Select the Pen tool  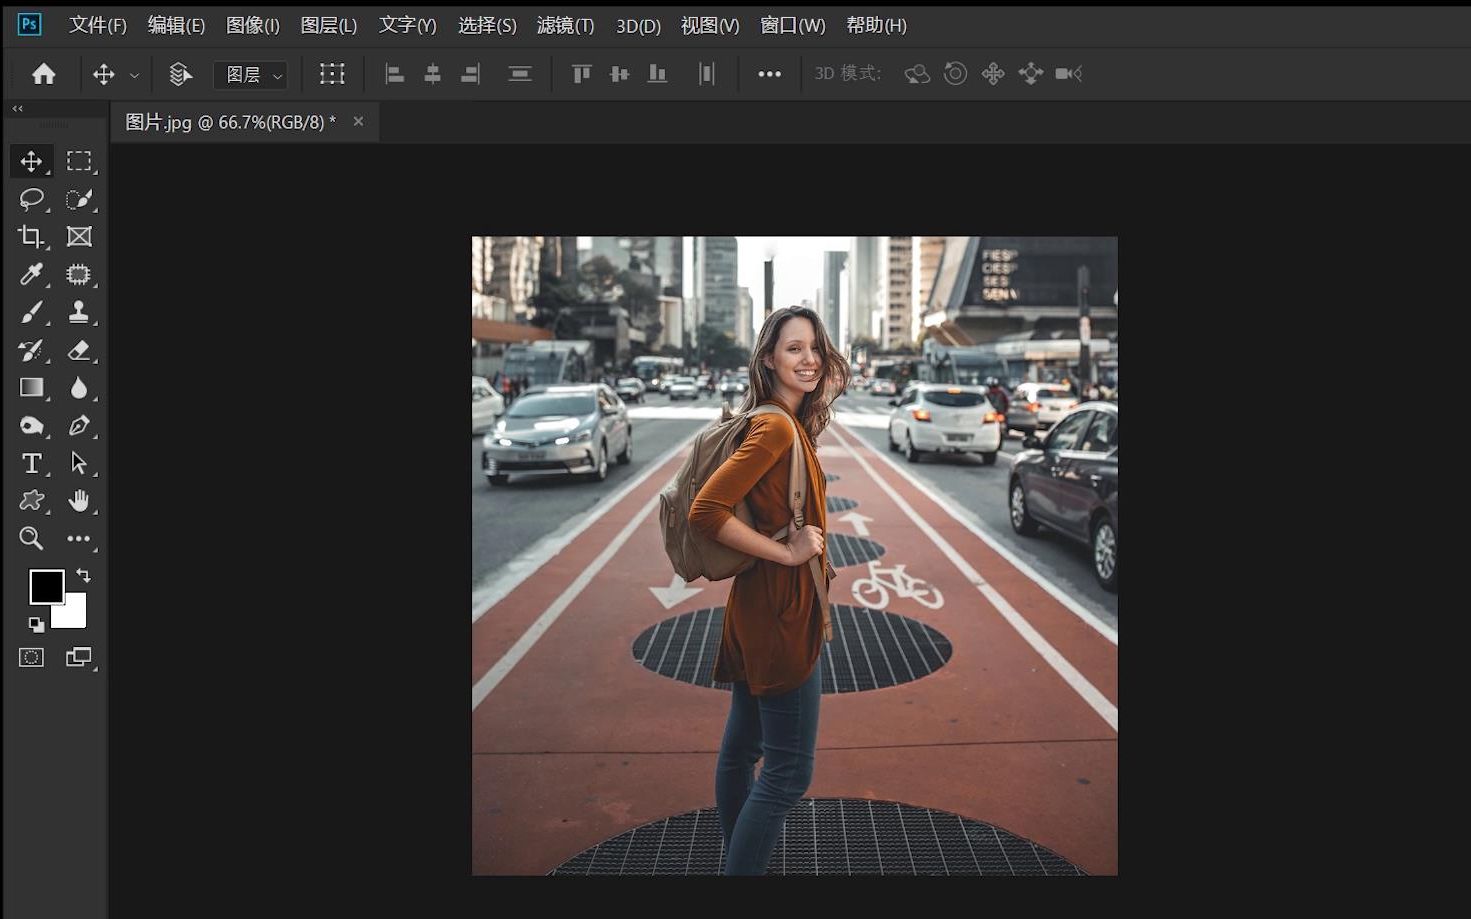point(78,426)
